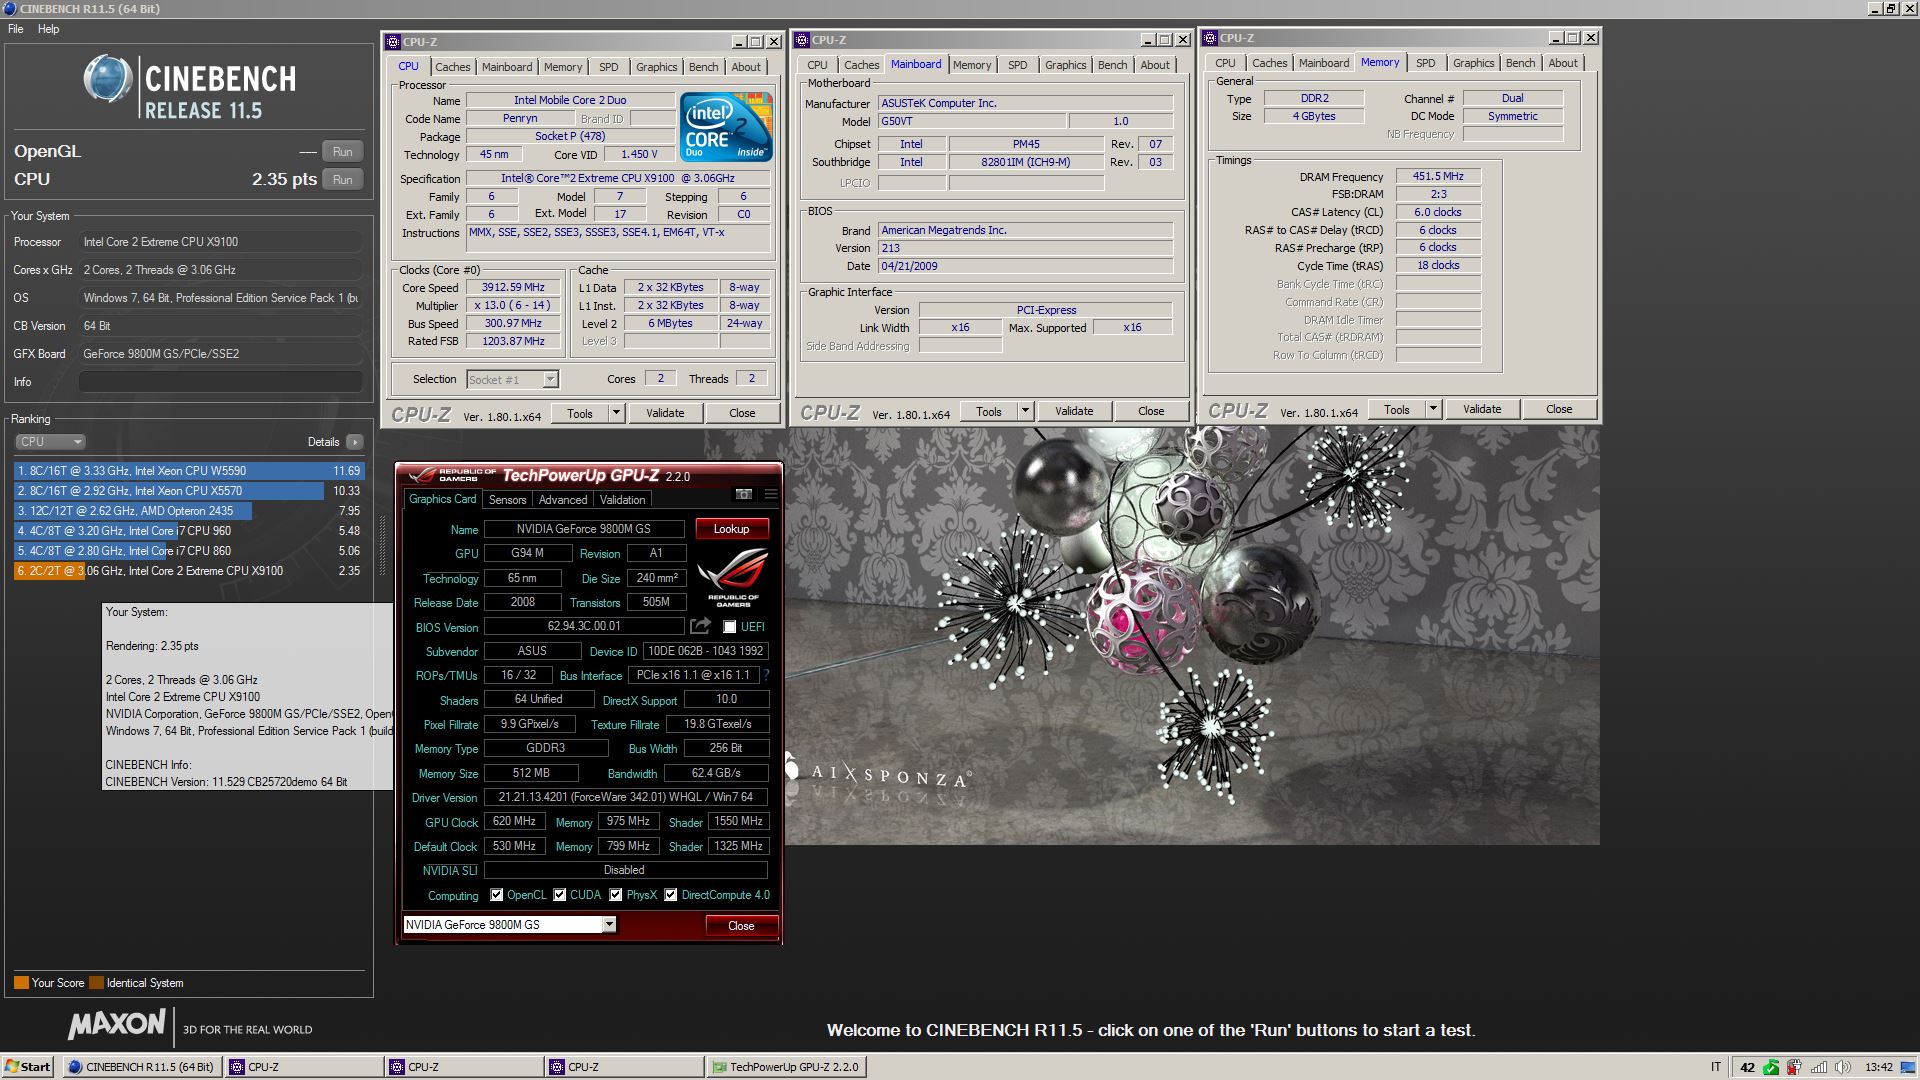Select the Xeon W5590 ranking row
The image size is (1920, 1080).
(189, 471)
